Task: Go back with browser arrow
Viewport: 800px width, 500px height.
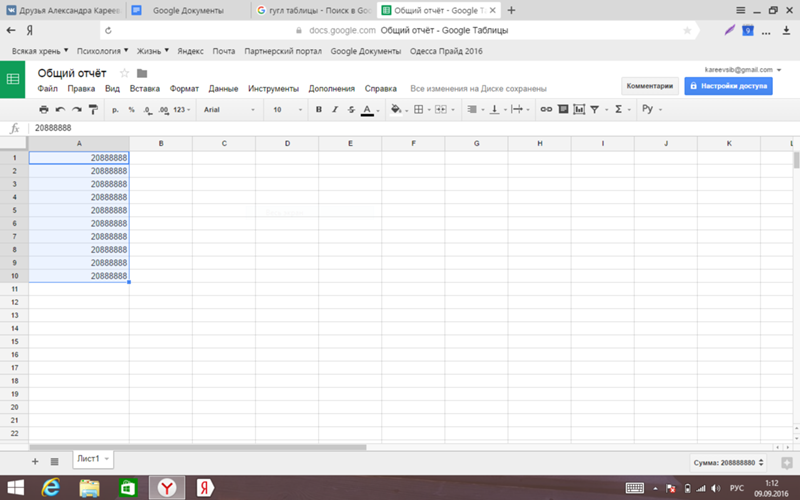Action: [11, 31]
